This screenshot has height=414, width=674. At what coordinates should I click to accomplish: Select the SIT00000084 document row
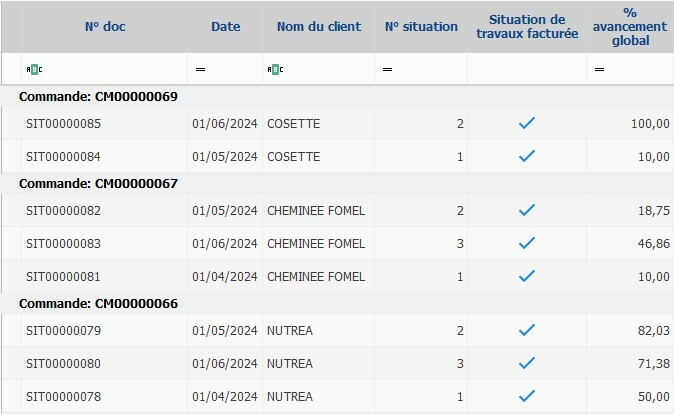pos(63,157)
